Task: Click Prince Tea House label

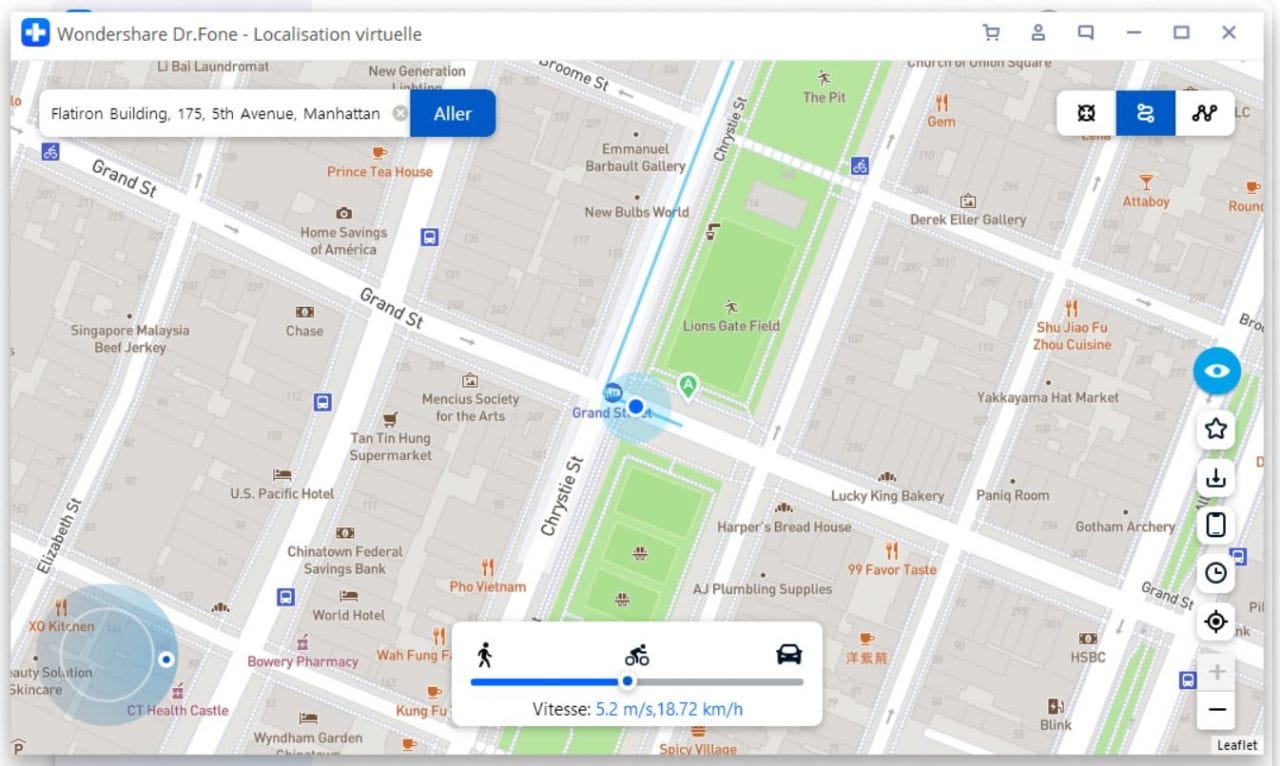Action: [380, 171]
